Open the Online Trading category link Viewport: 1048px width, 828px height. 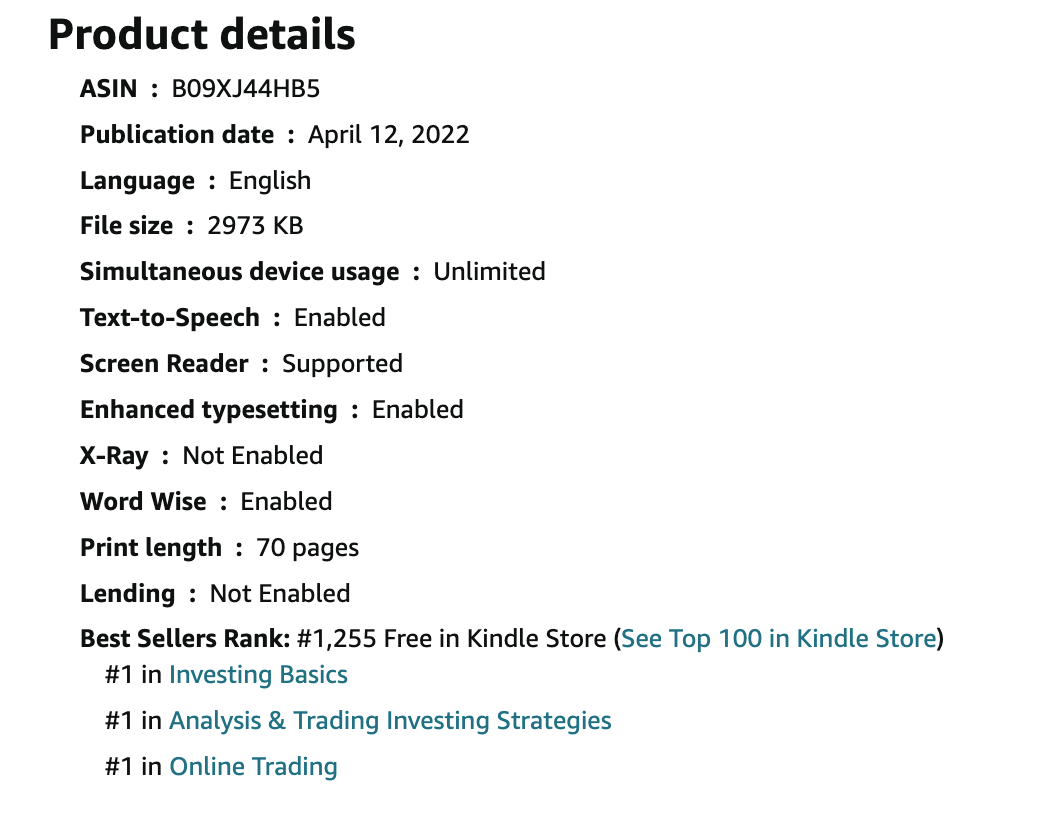click(253, 767)
